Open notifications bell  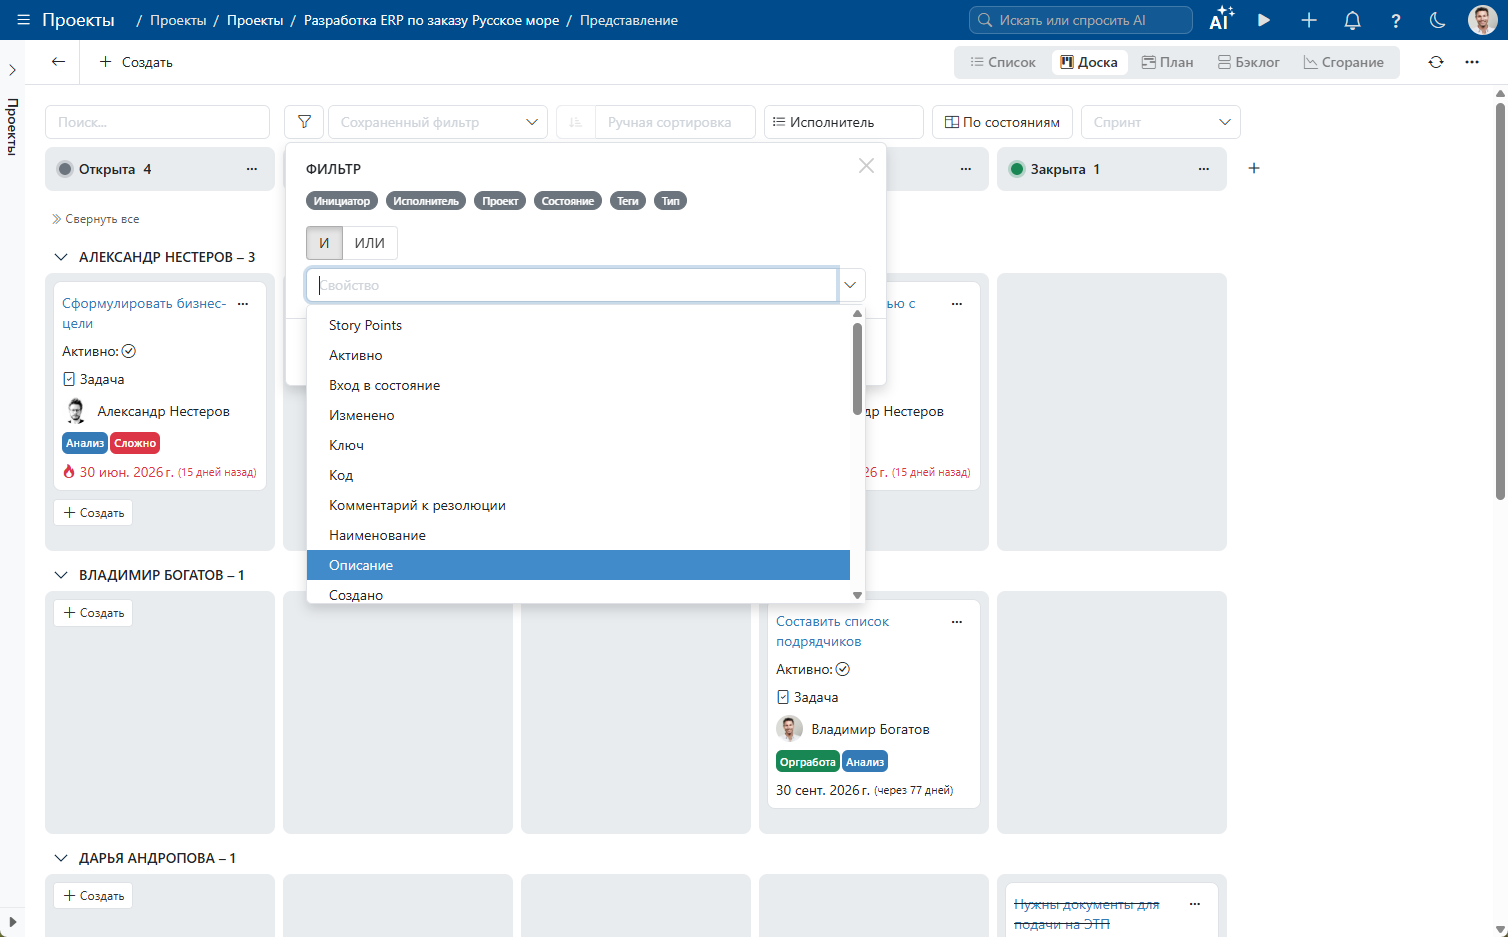(x=1352, y=20)
